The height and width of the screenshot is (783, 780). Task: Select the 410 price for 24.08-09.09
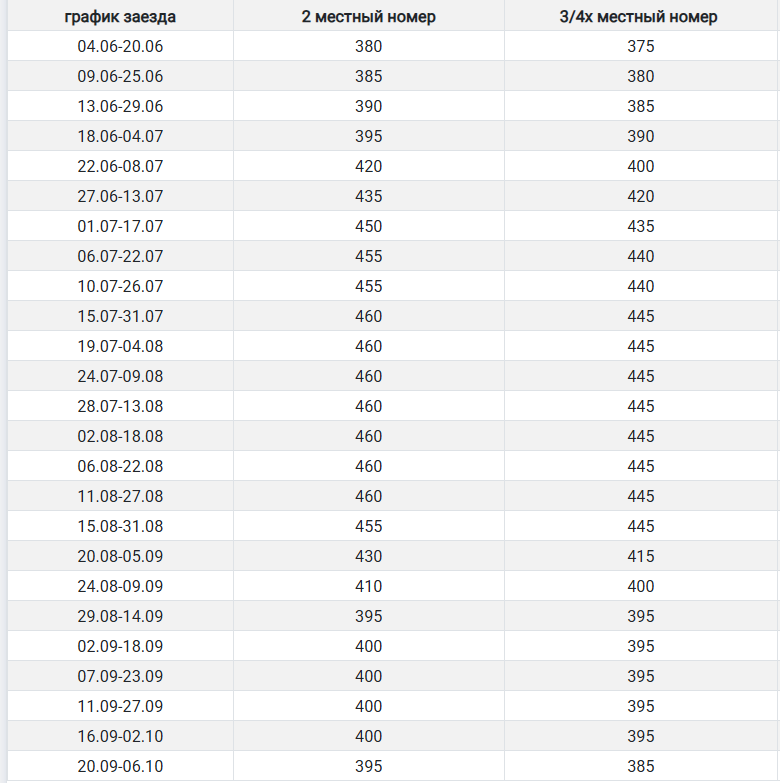pos(368,586)
